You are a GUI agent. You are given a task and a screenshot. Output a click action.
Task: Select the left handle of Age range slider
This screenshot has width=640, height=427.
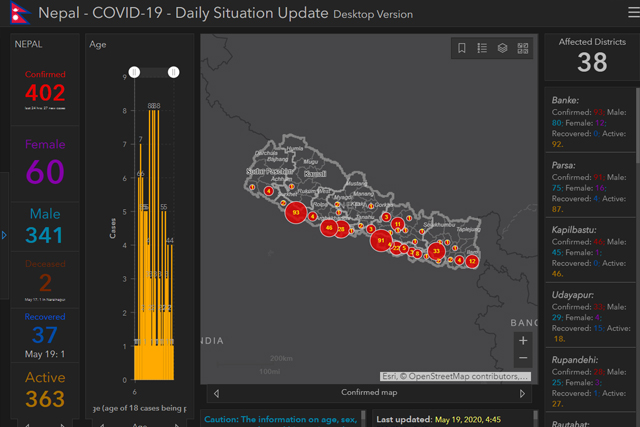pos(134,72)
